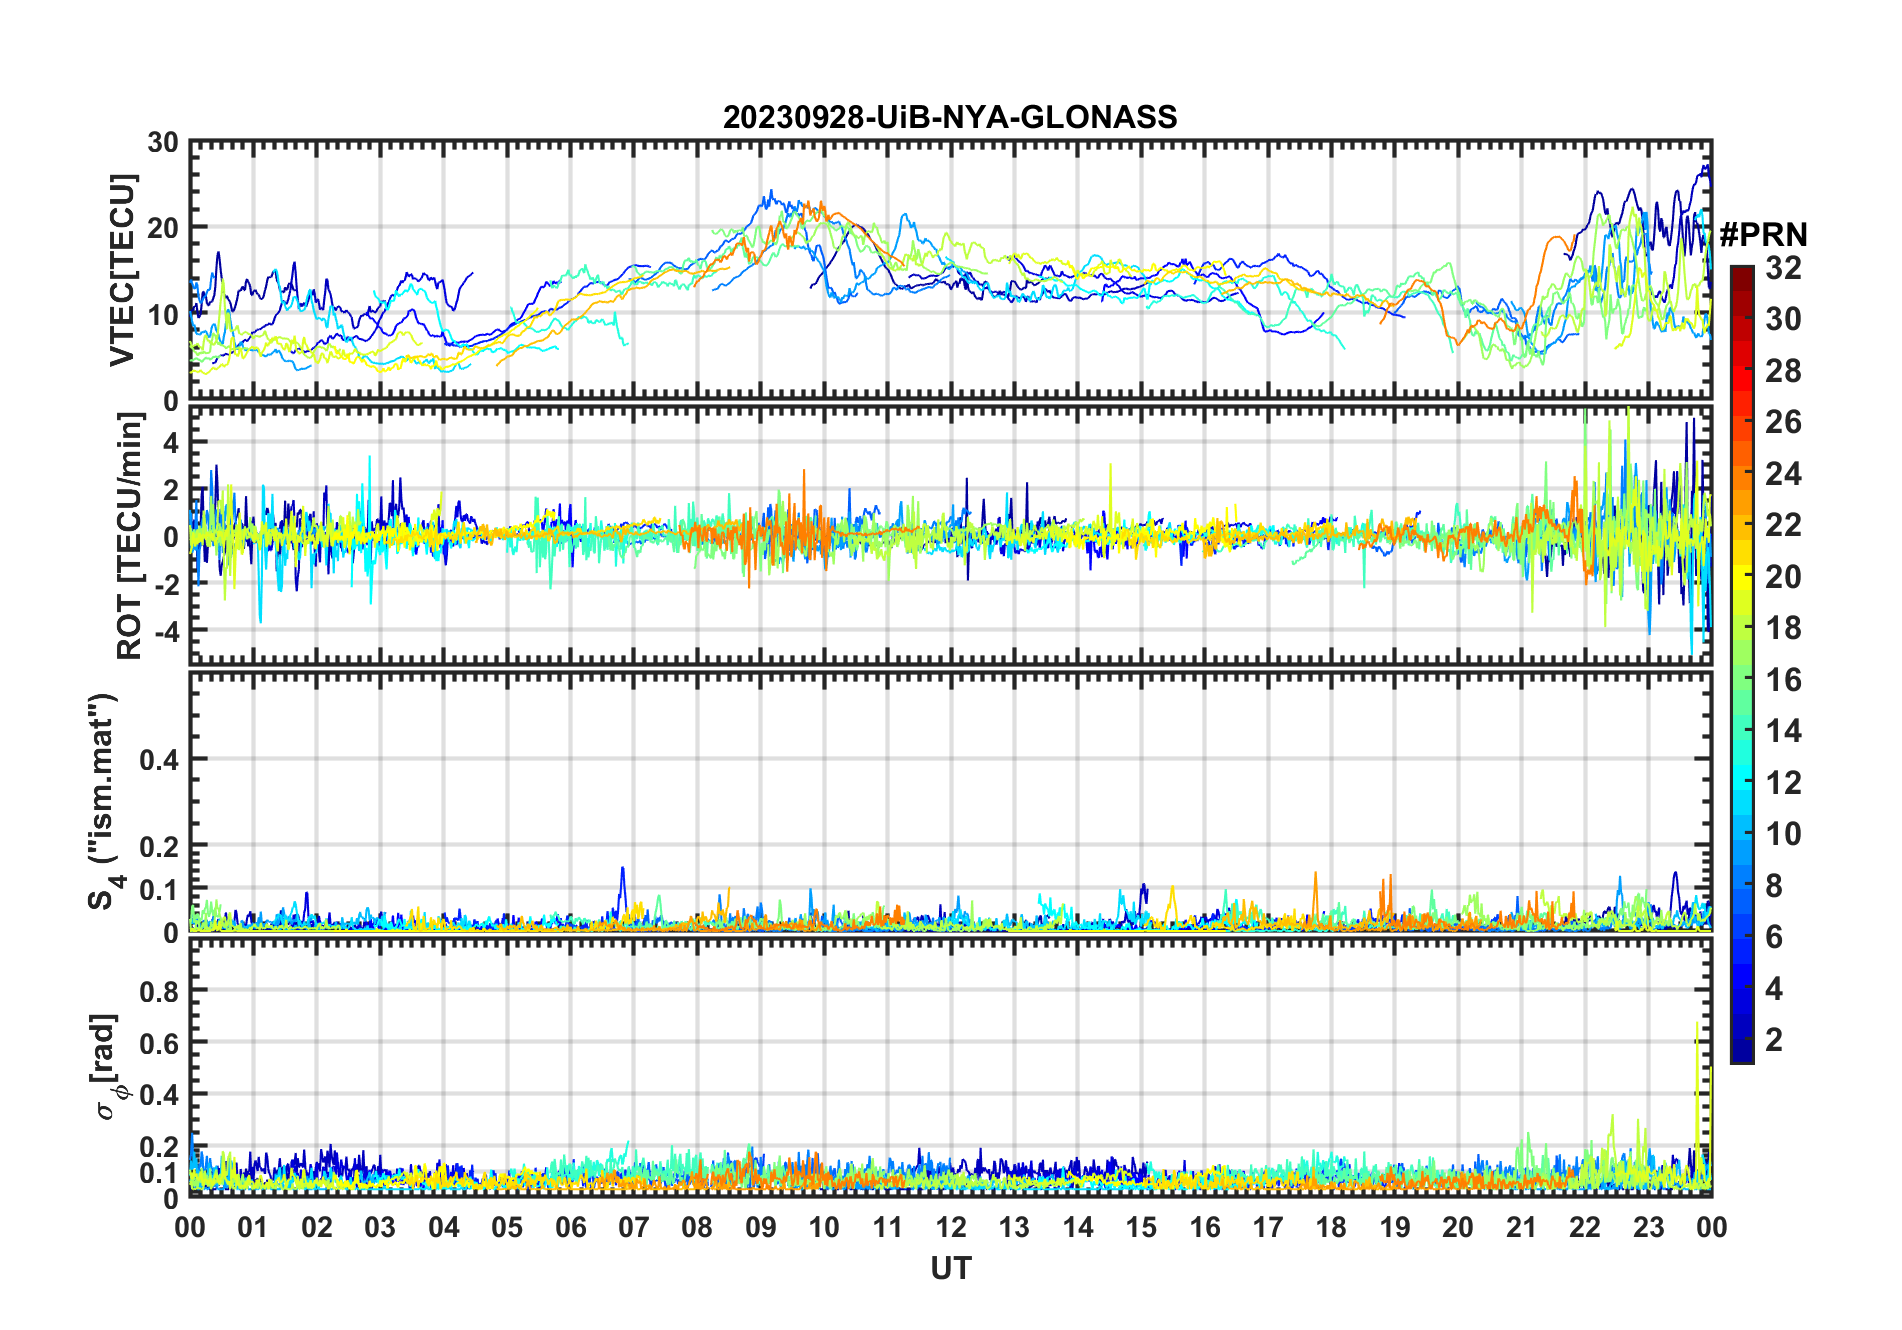Click VTEC y-axis tick 30
This screenshot has width=1902, height=1330.
coord(163,143)
